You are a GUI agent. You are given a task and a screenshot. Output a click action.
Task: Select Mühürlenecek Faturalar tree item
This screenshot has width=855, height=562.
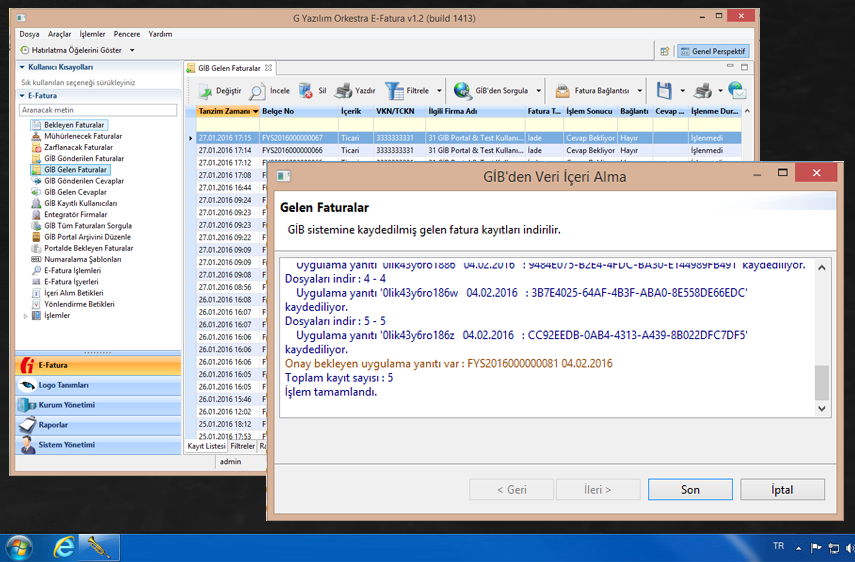83,136
